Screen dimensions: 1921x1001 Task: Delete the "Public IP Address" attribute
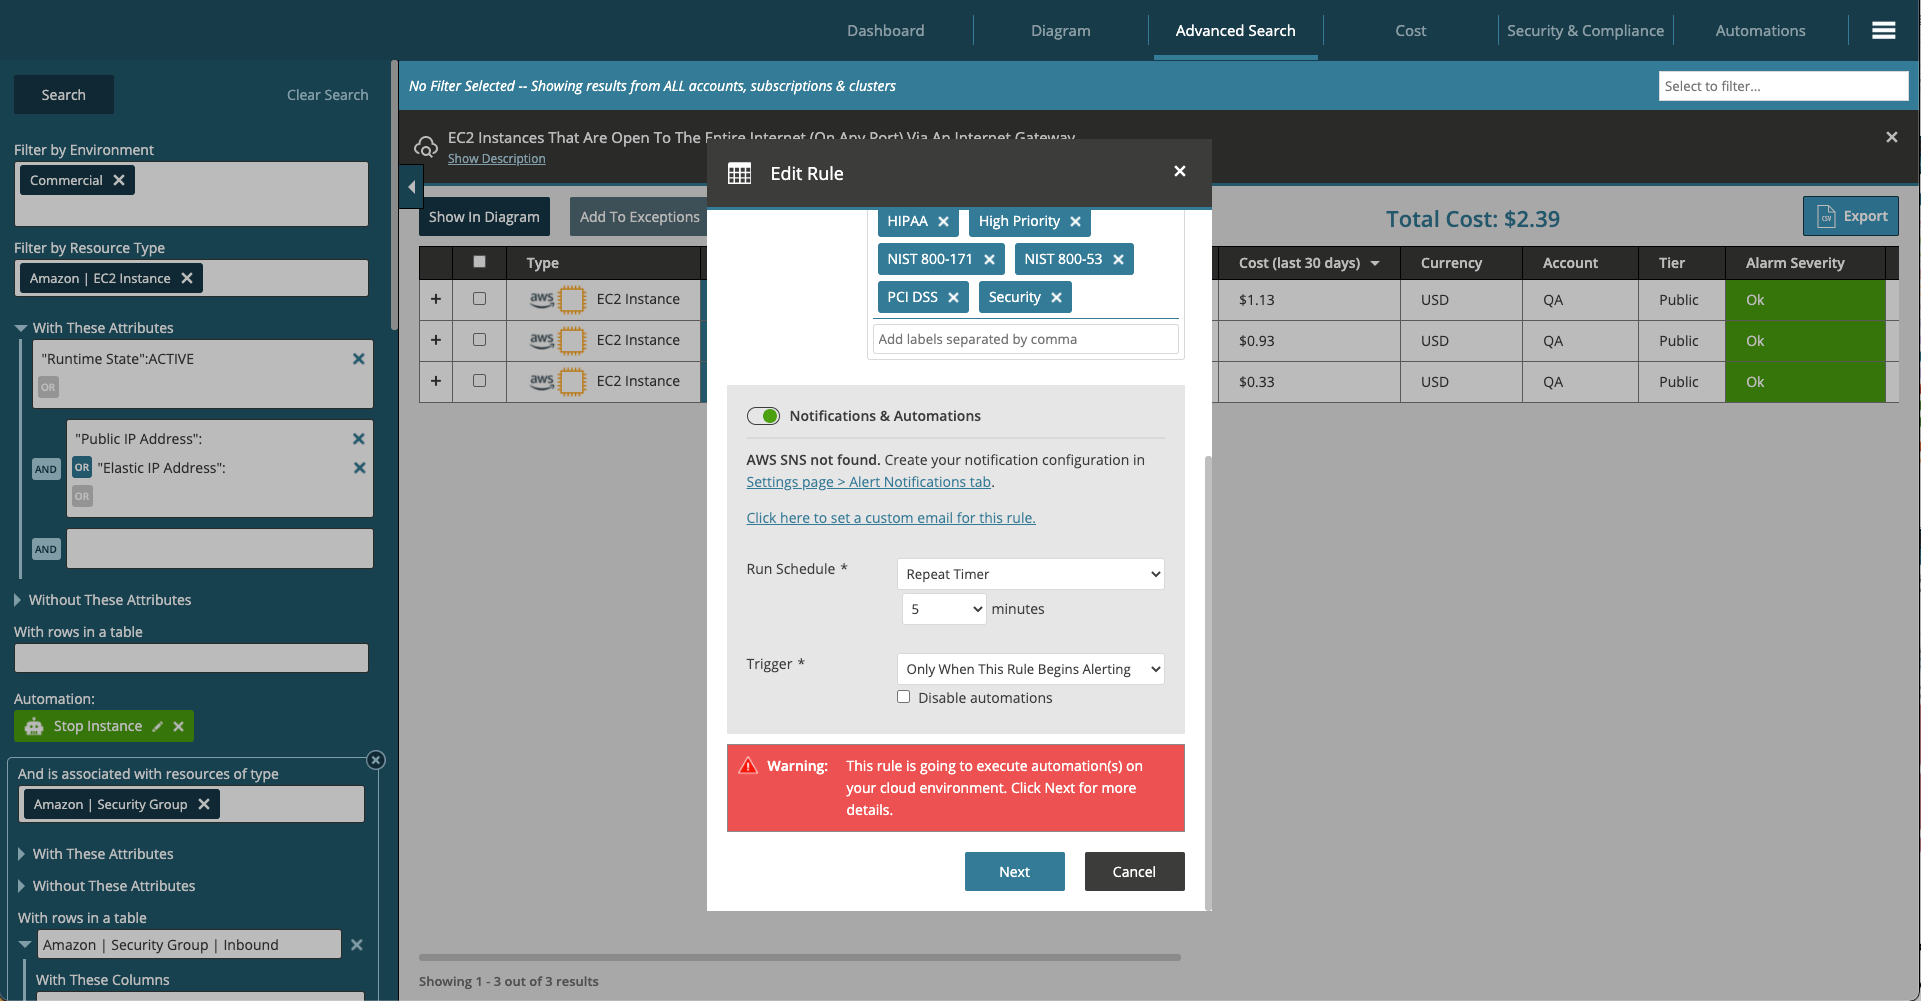pyautogui.click(x=359, y=439)
